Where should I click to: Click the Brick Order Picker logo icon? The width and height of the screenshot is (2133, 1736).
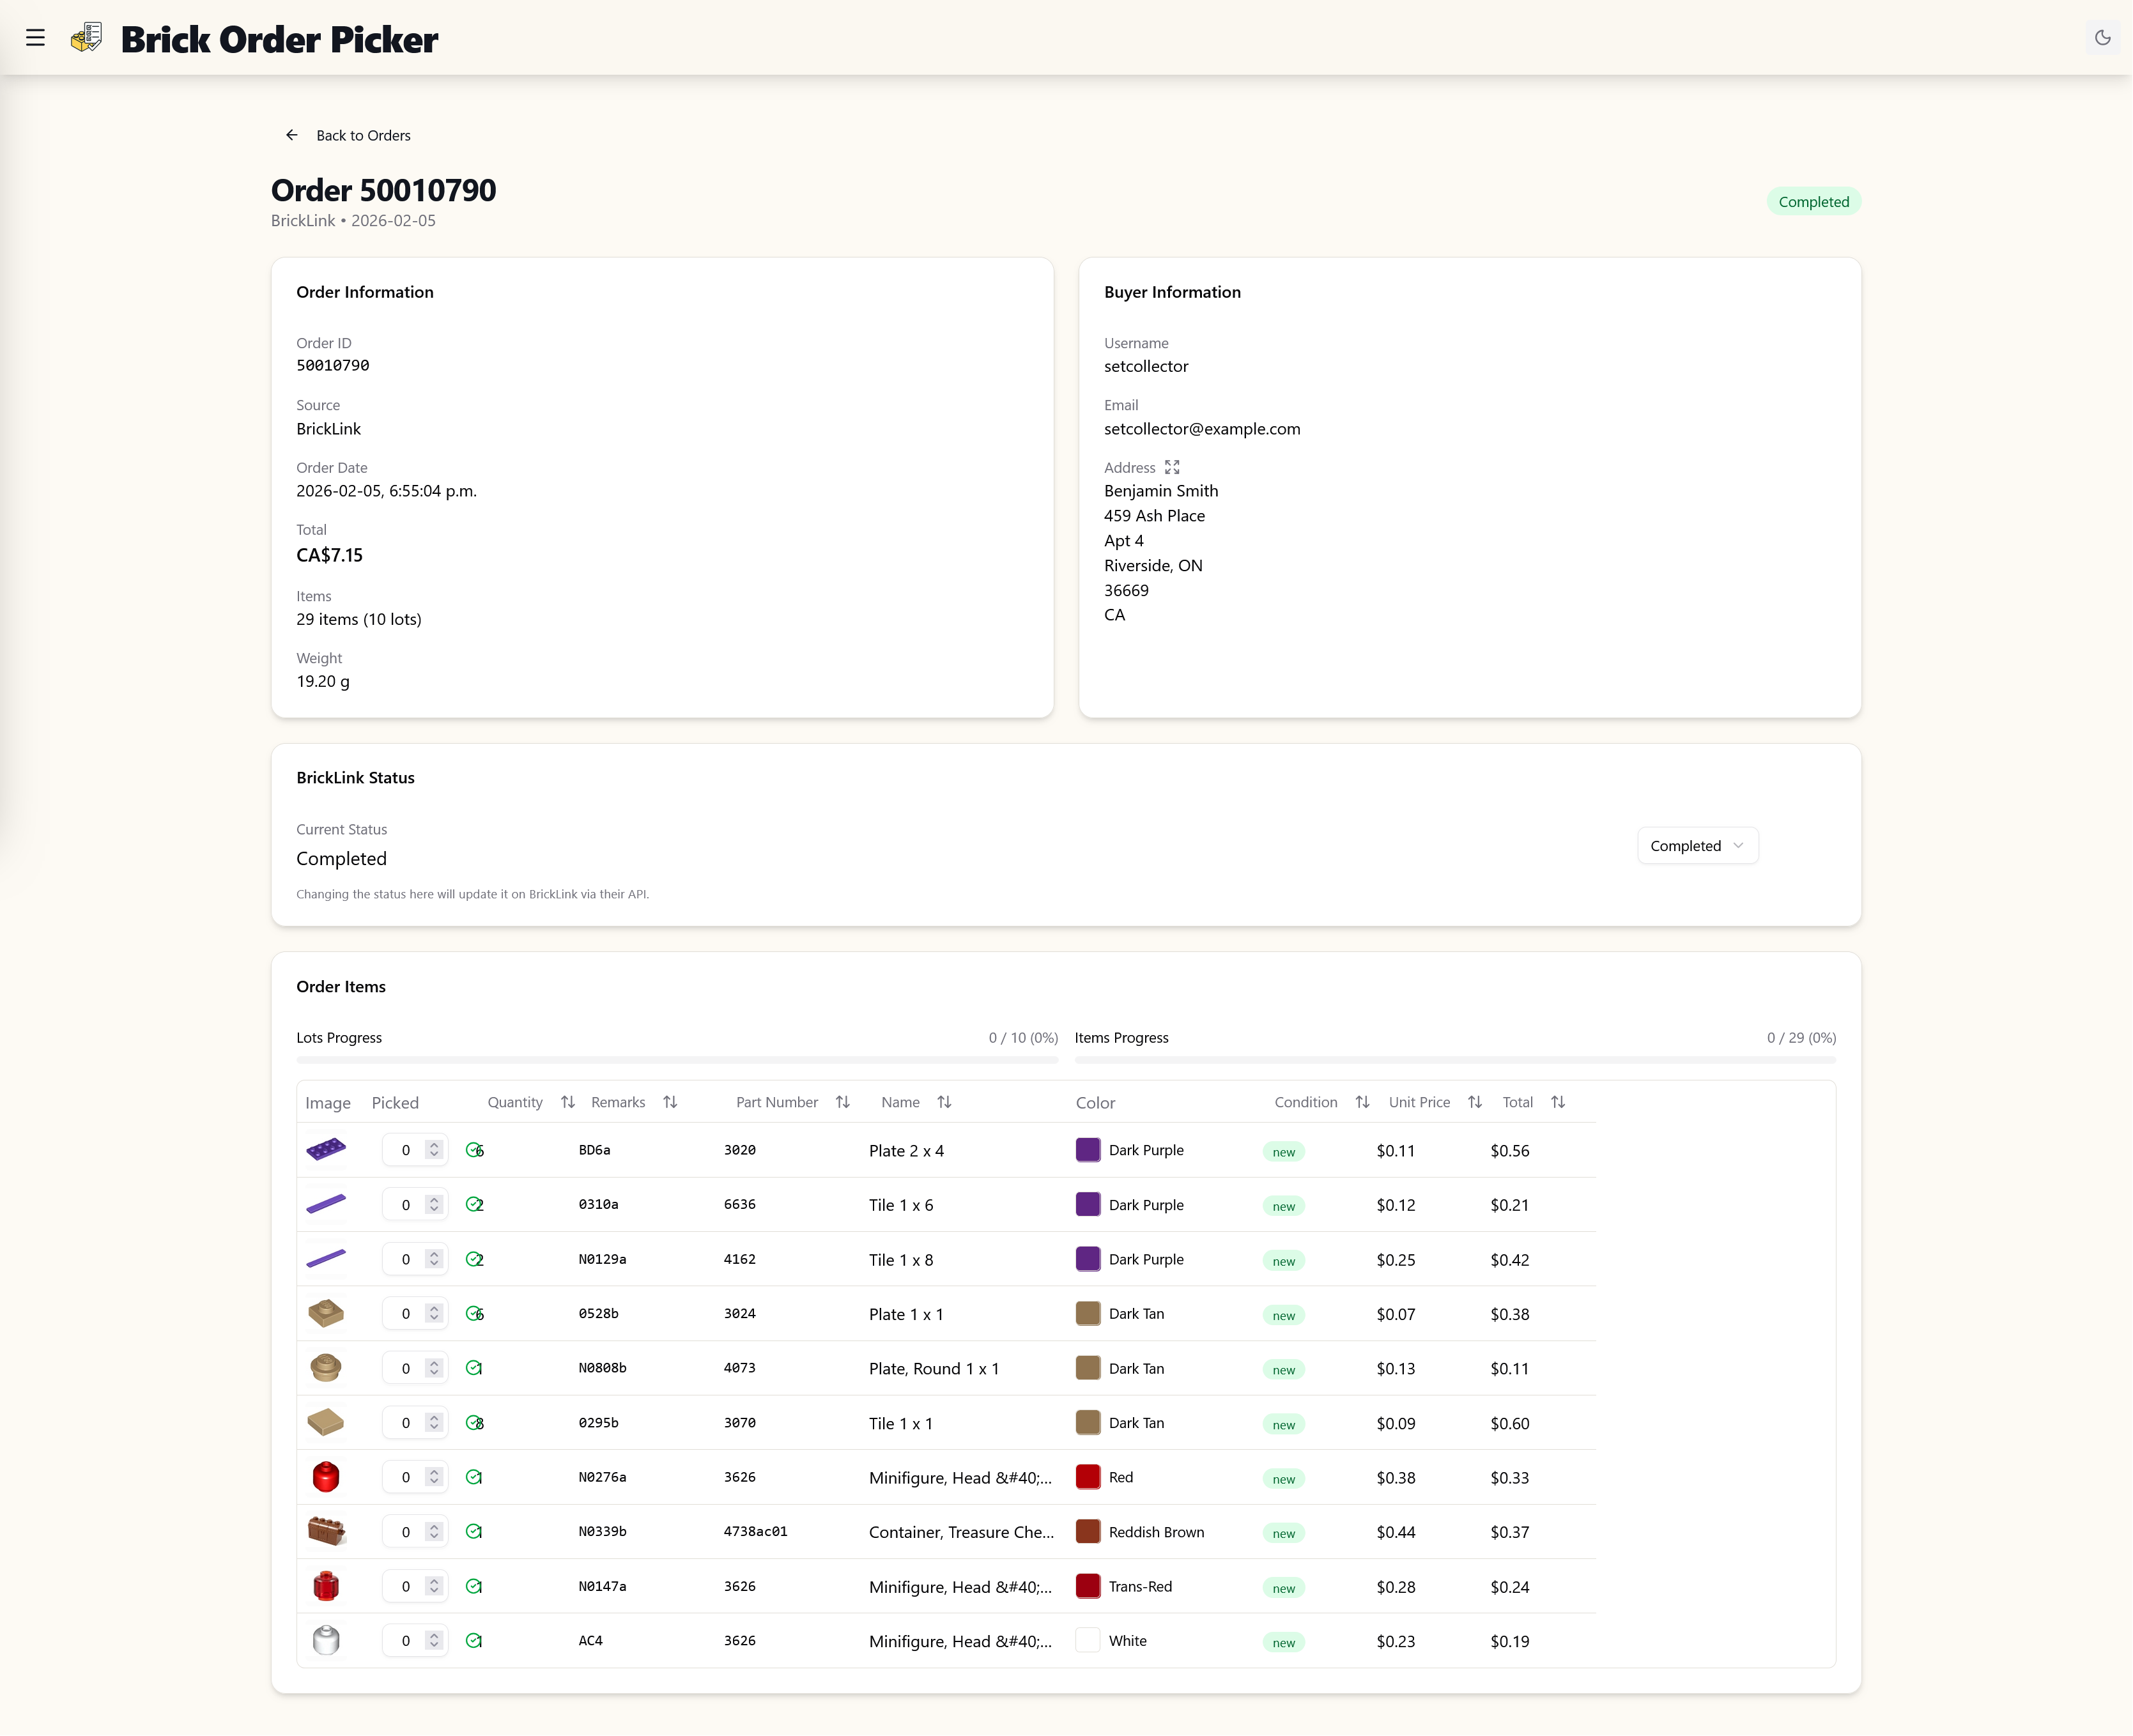87,38
